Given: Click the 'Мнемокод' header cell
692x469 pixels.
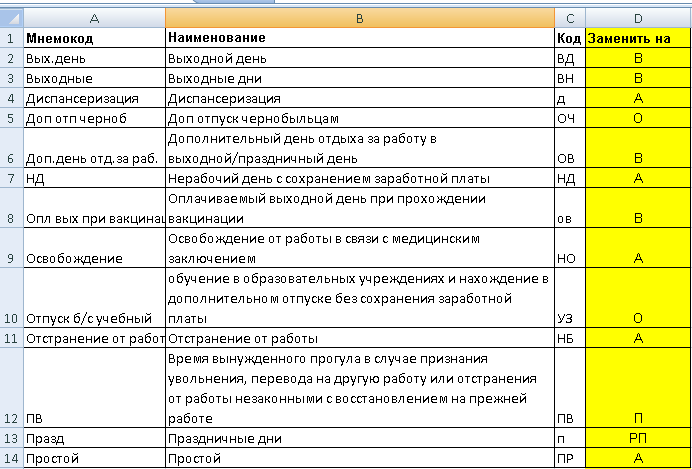Looking at the screenshot, I should click(94, 38).
